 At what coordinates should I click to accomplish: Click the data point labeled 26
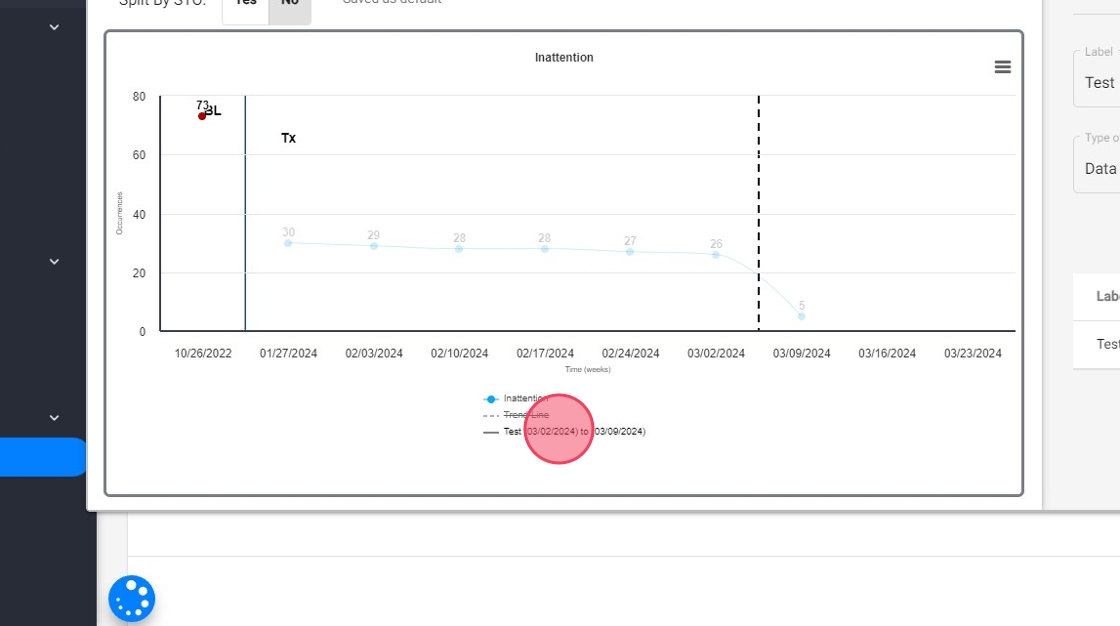(716, 254)
